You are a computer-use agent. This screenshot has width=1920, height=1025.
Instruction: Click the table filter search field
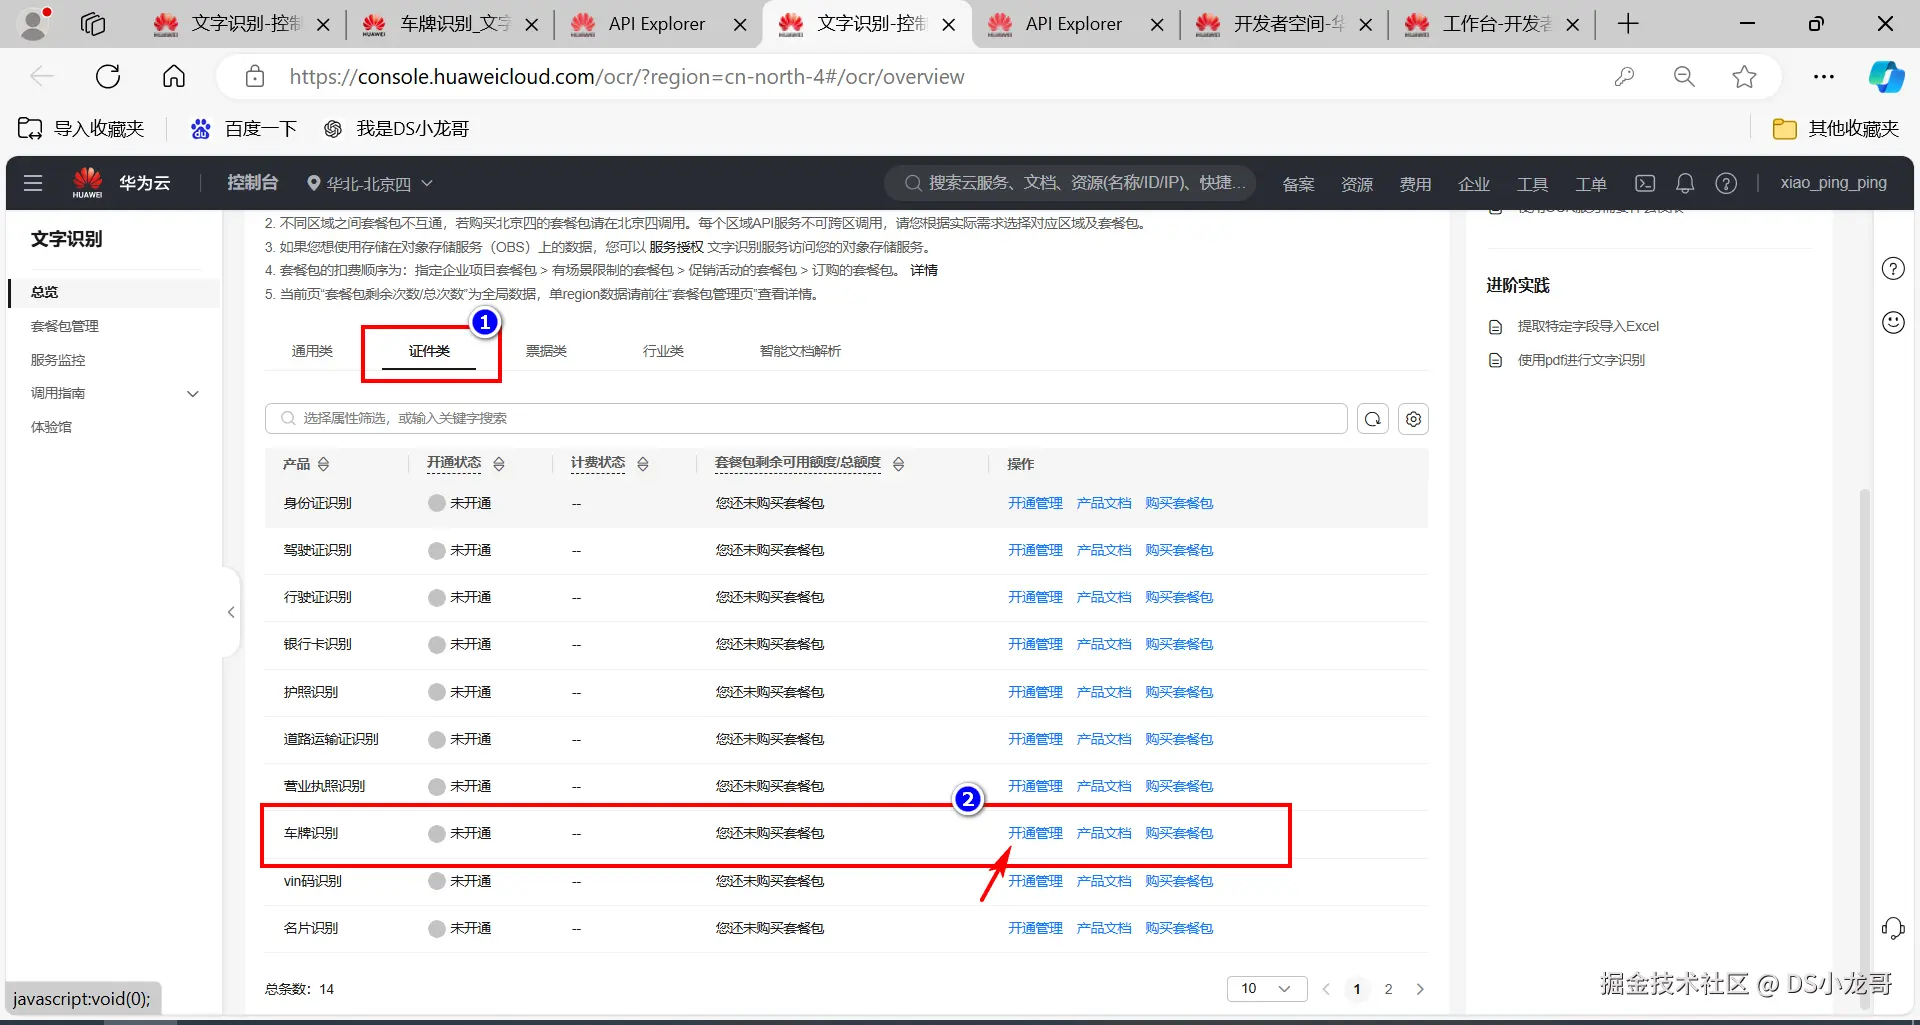click(x=806, y=418)
